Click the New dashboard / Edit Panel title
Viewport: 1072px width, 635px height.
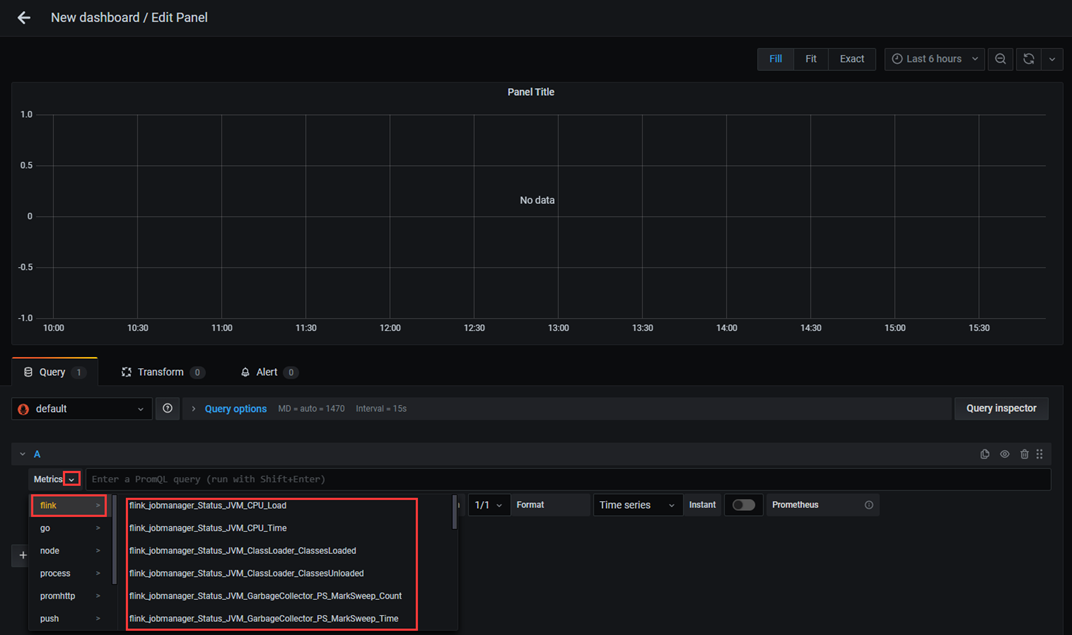tap(129, 18)
